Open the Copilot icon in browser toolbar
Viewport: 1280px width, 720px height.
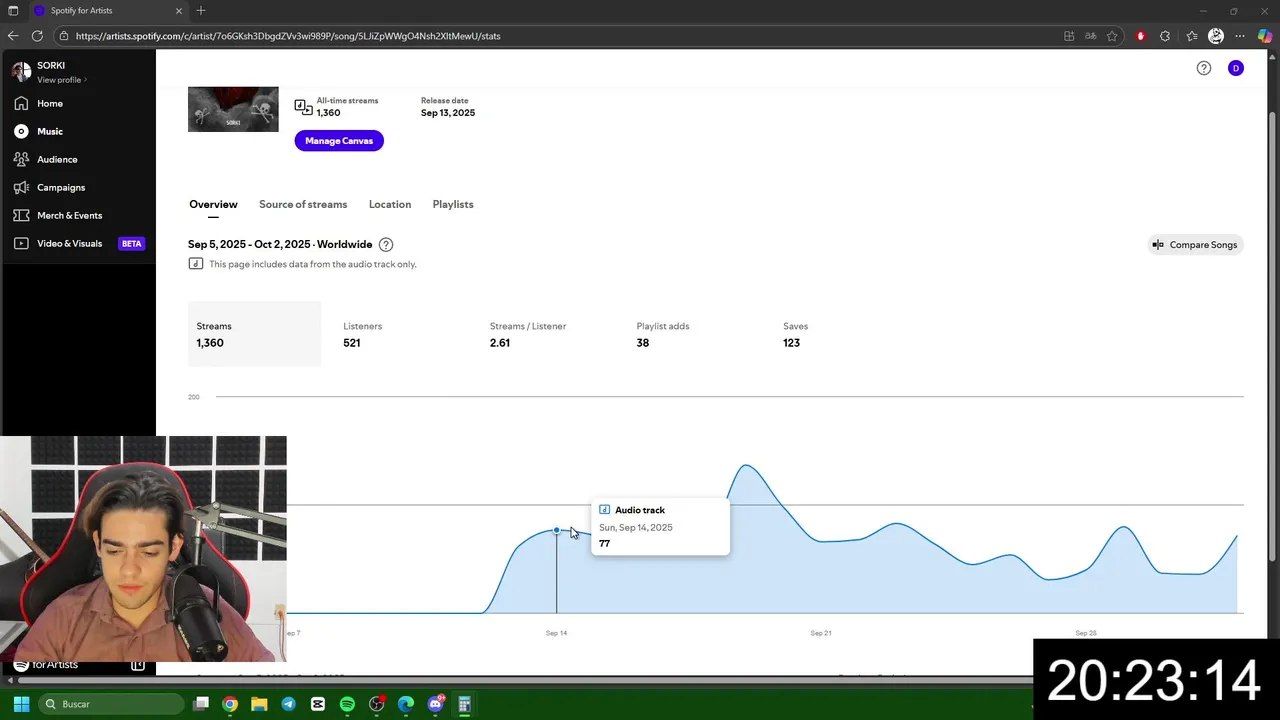tap(1265, 36)
